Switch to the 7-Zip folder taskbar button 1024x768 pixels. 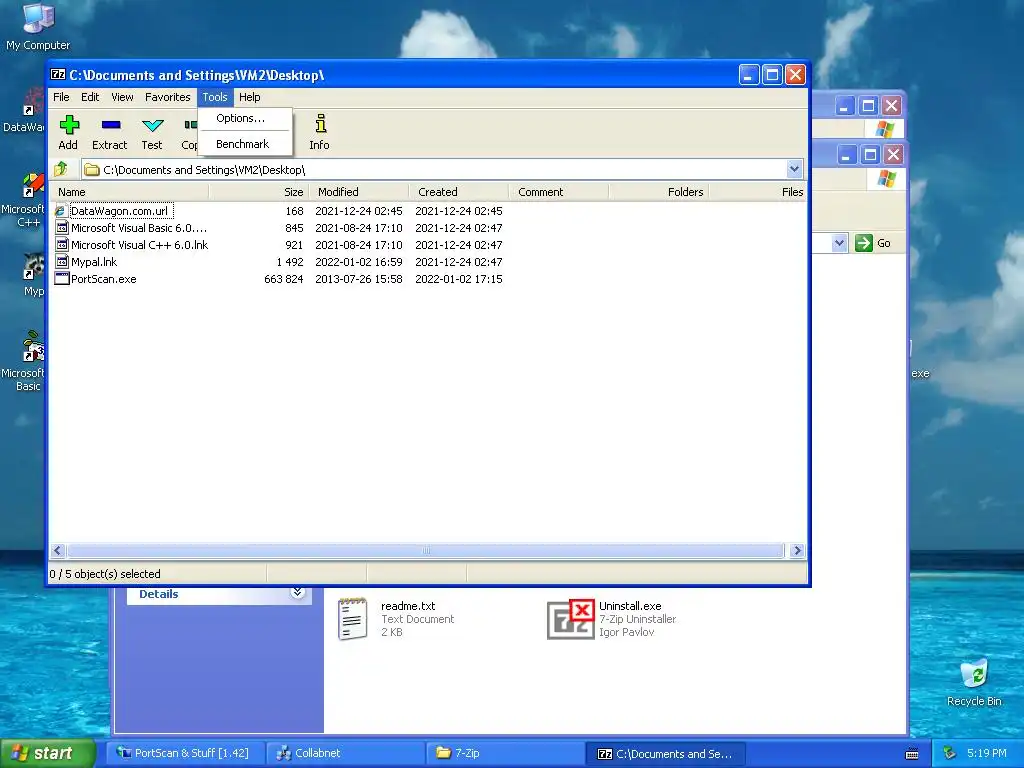click(504, 753)
